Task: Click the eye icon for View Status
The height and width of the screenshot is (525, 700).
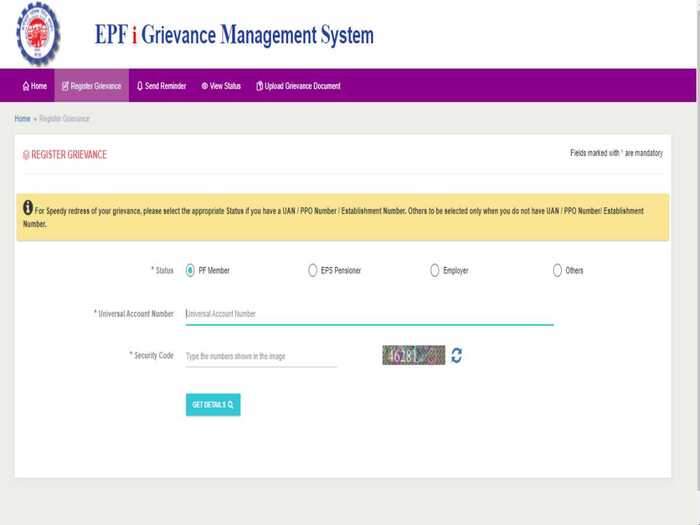Action: 204,86
